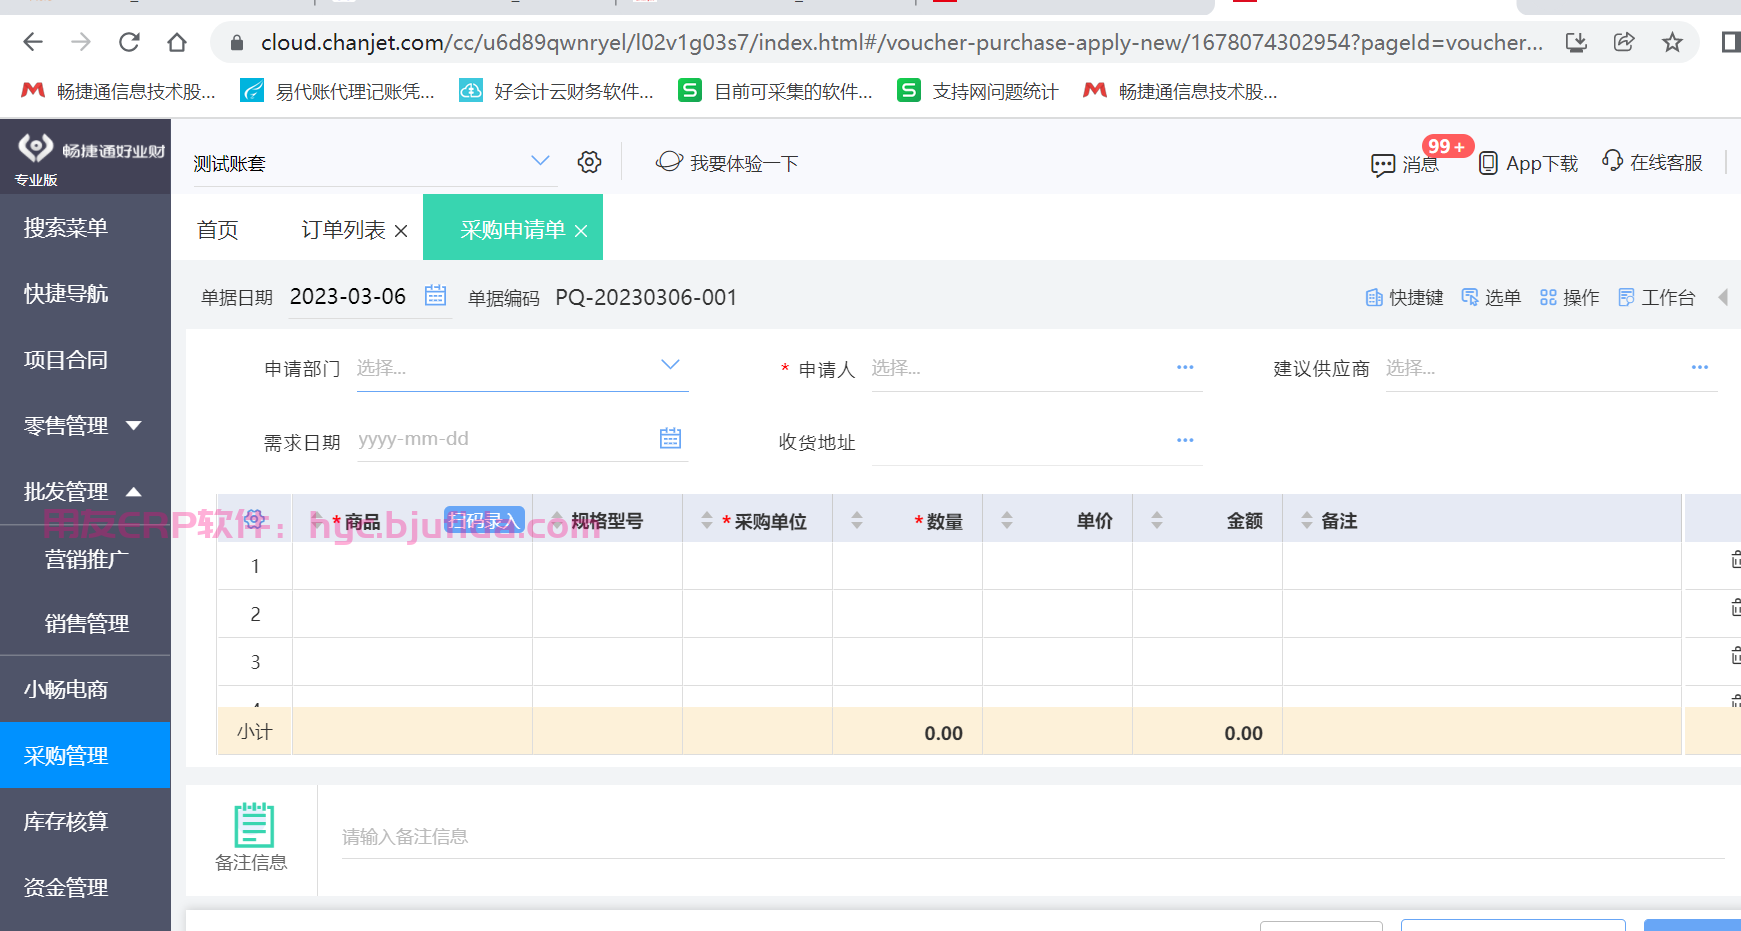Open 申请人 selection ellipsis
Viewport: 1741px width, 931px height.
click(1185, 368)
